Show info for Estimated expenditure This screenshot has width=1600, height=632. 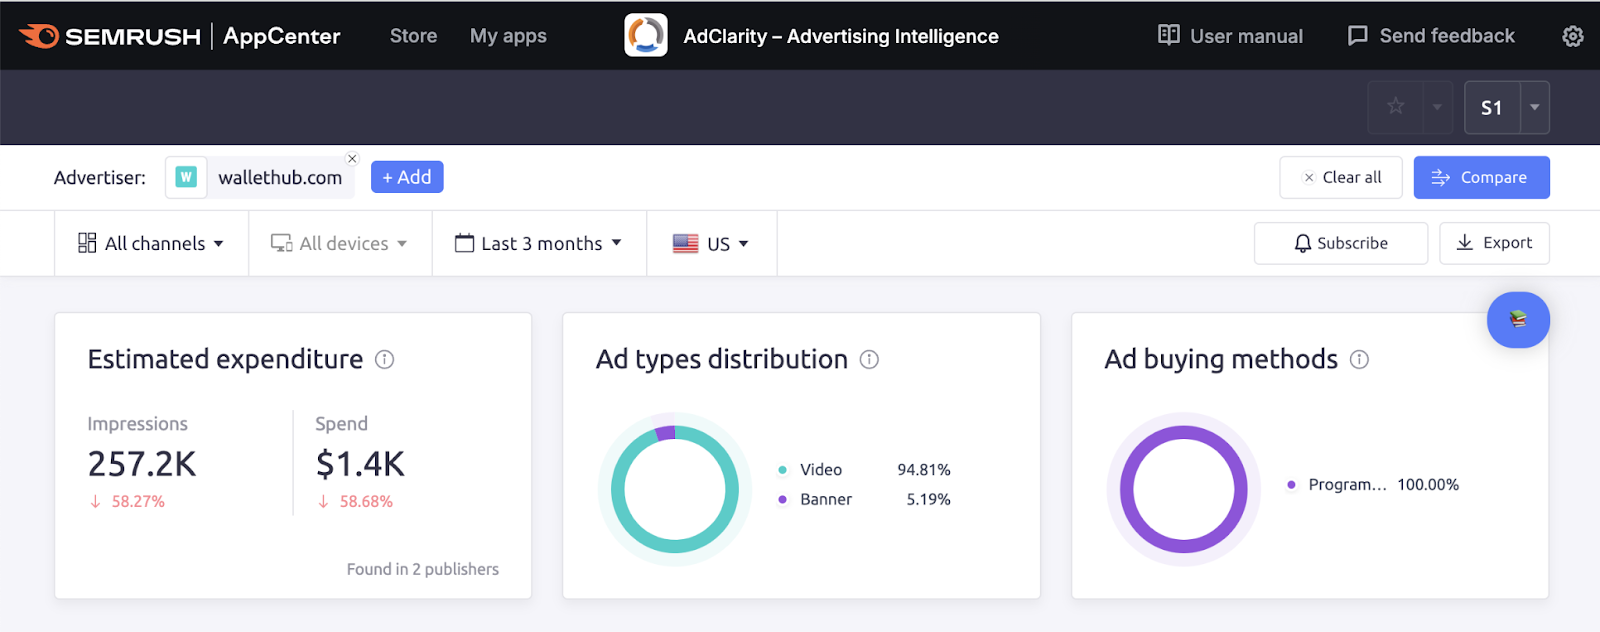[384, 360]
